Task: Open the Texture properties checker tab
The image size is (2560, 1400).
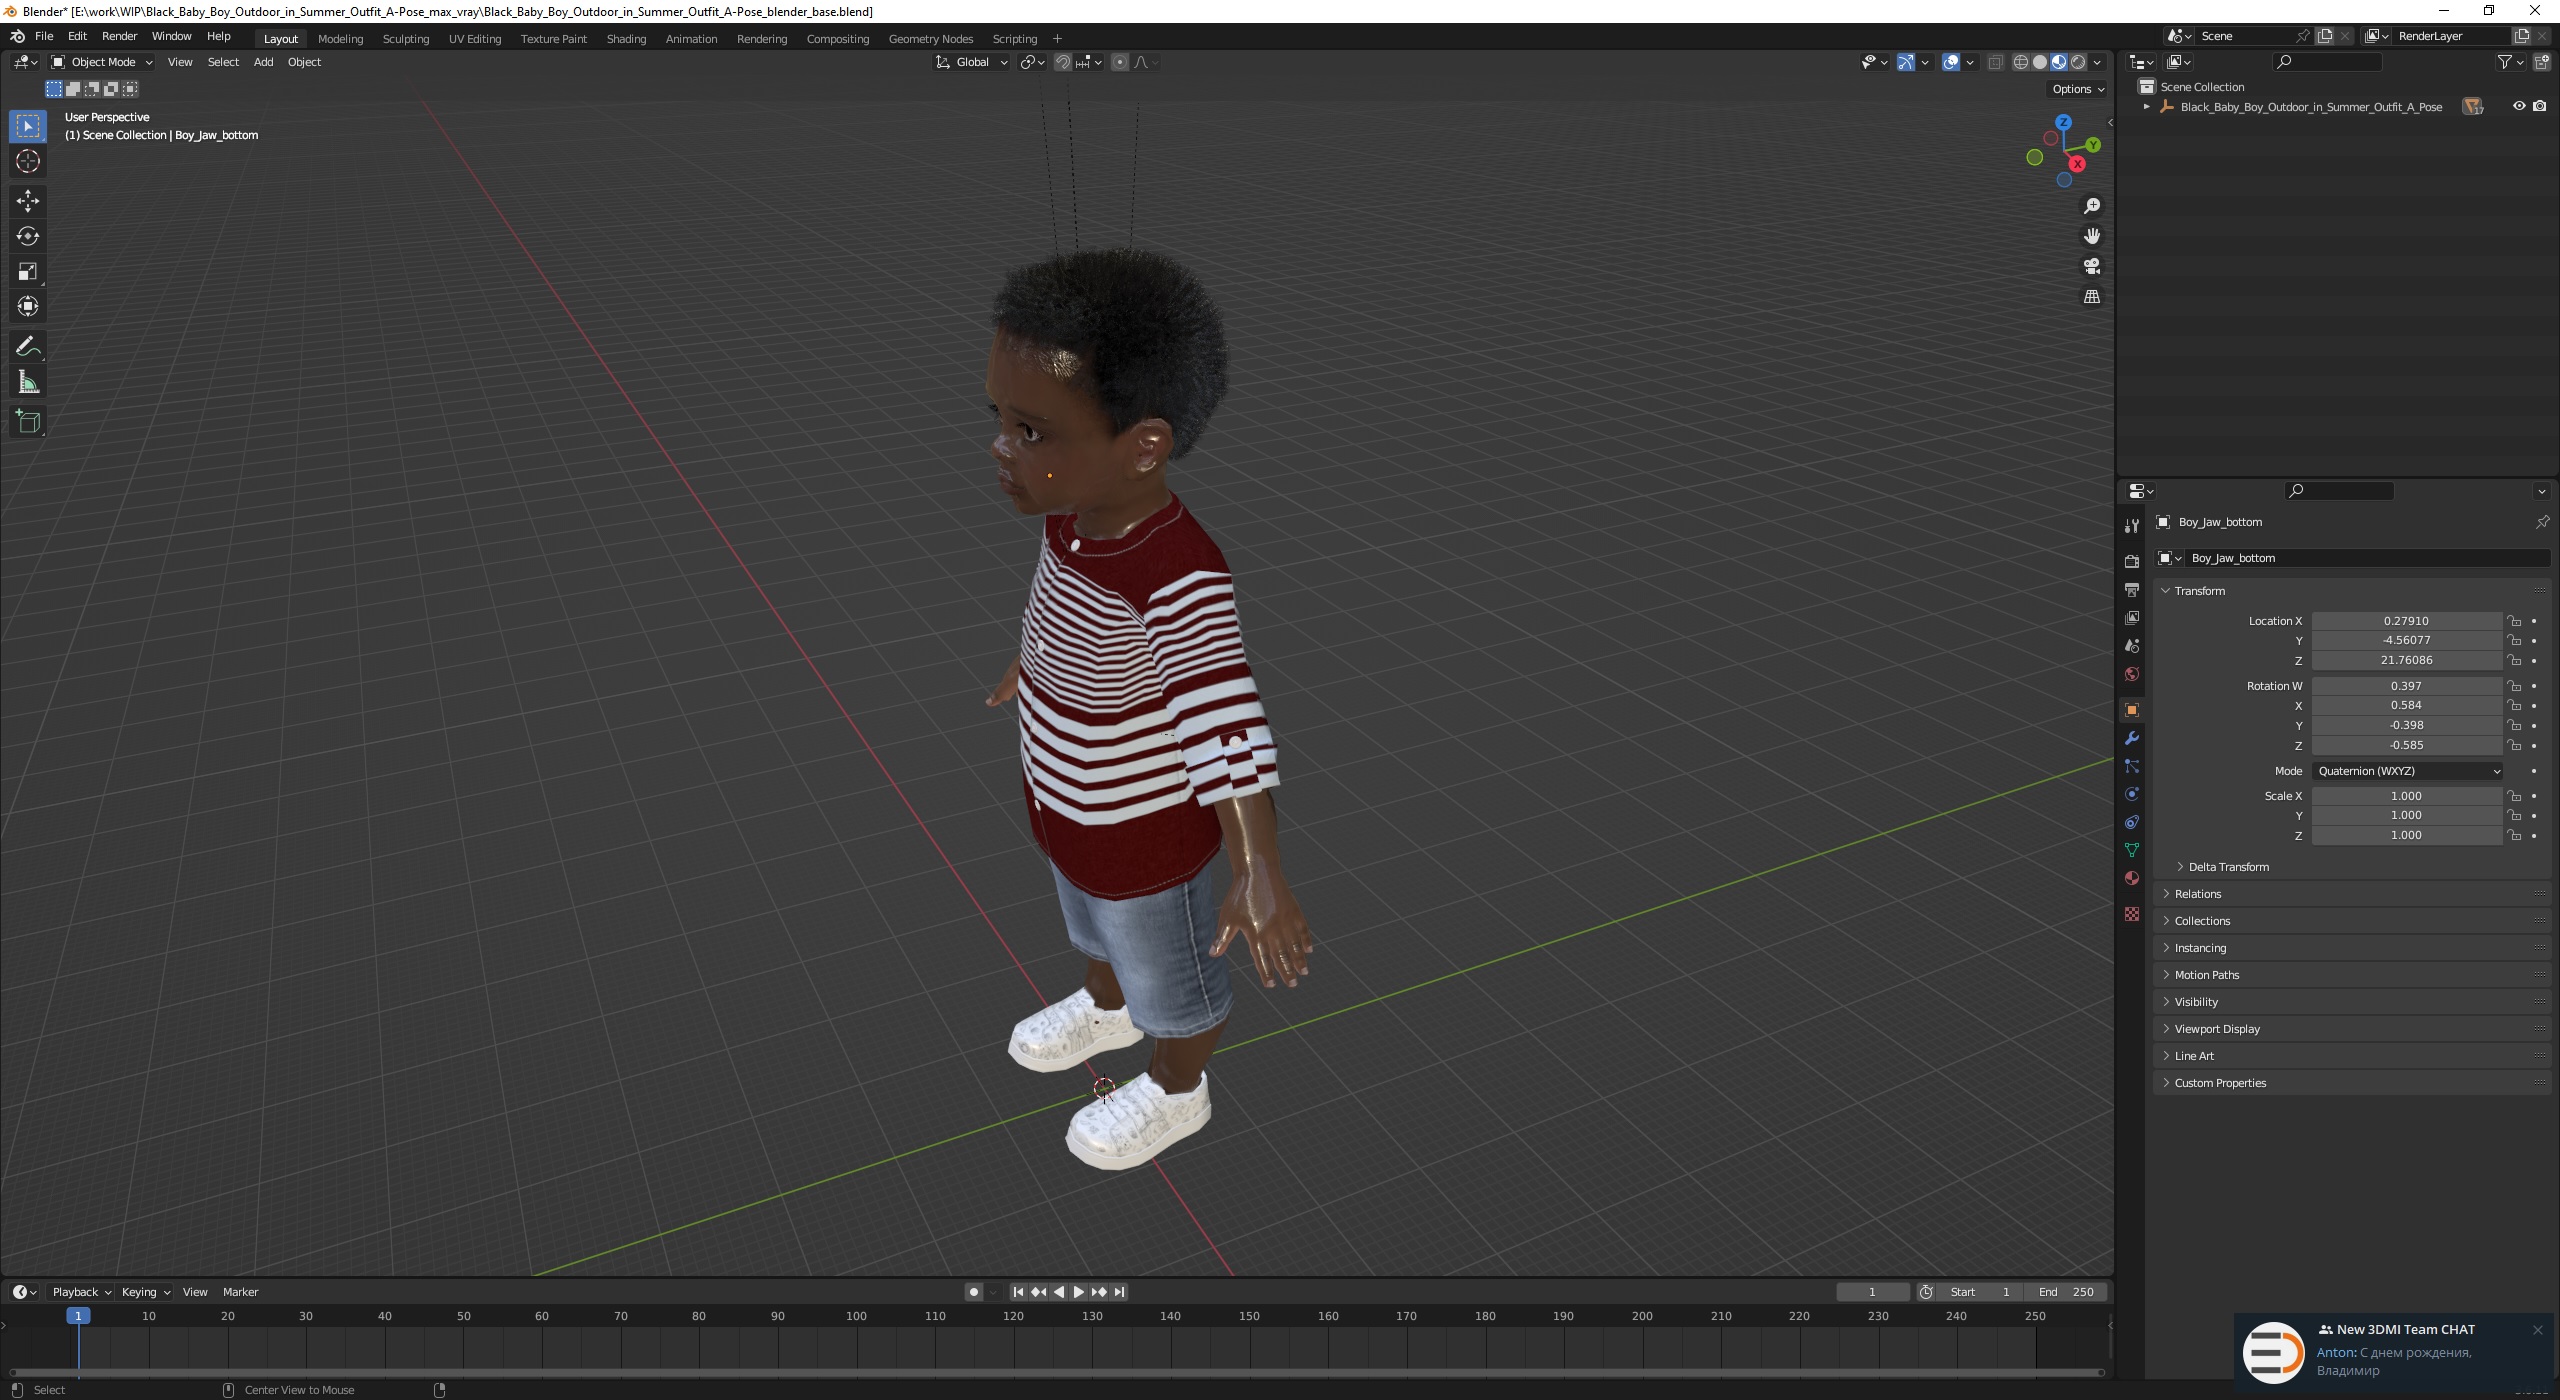Action: [x=2132, y=914]
